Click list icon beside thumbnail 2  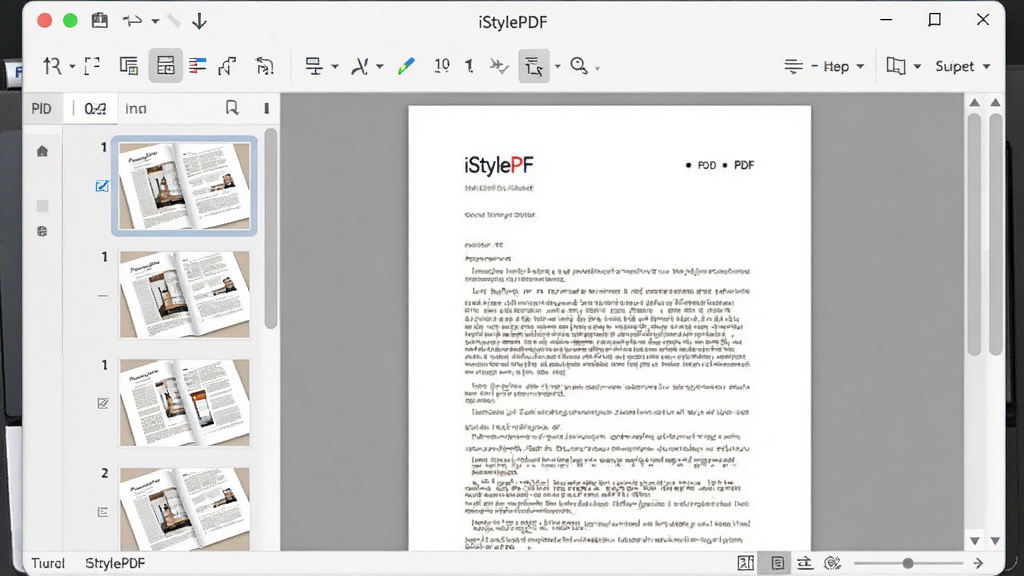pos(103,512)
